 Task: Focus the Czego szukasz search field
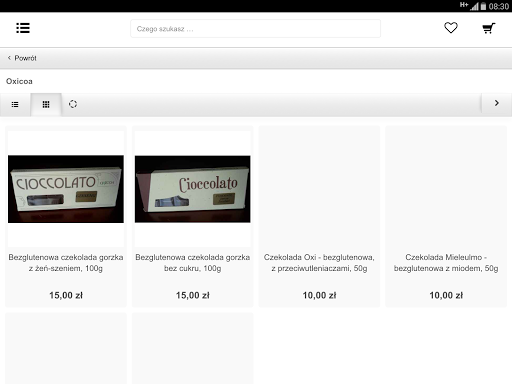coord(255,29)
